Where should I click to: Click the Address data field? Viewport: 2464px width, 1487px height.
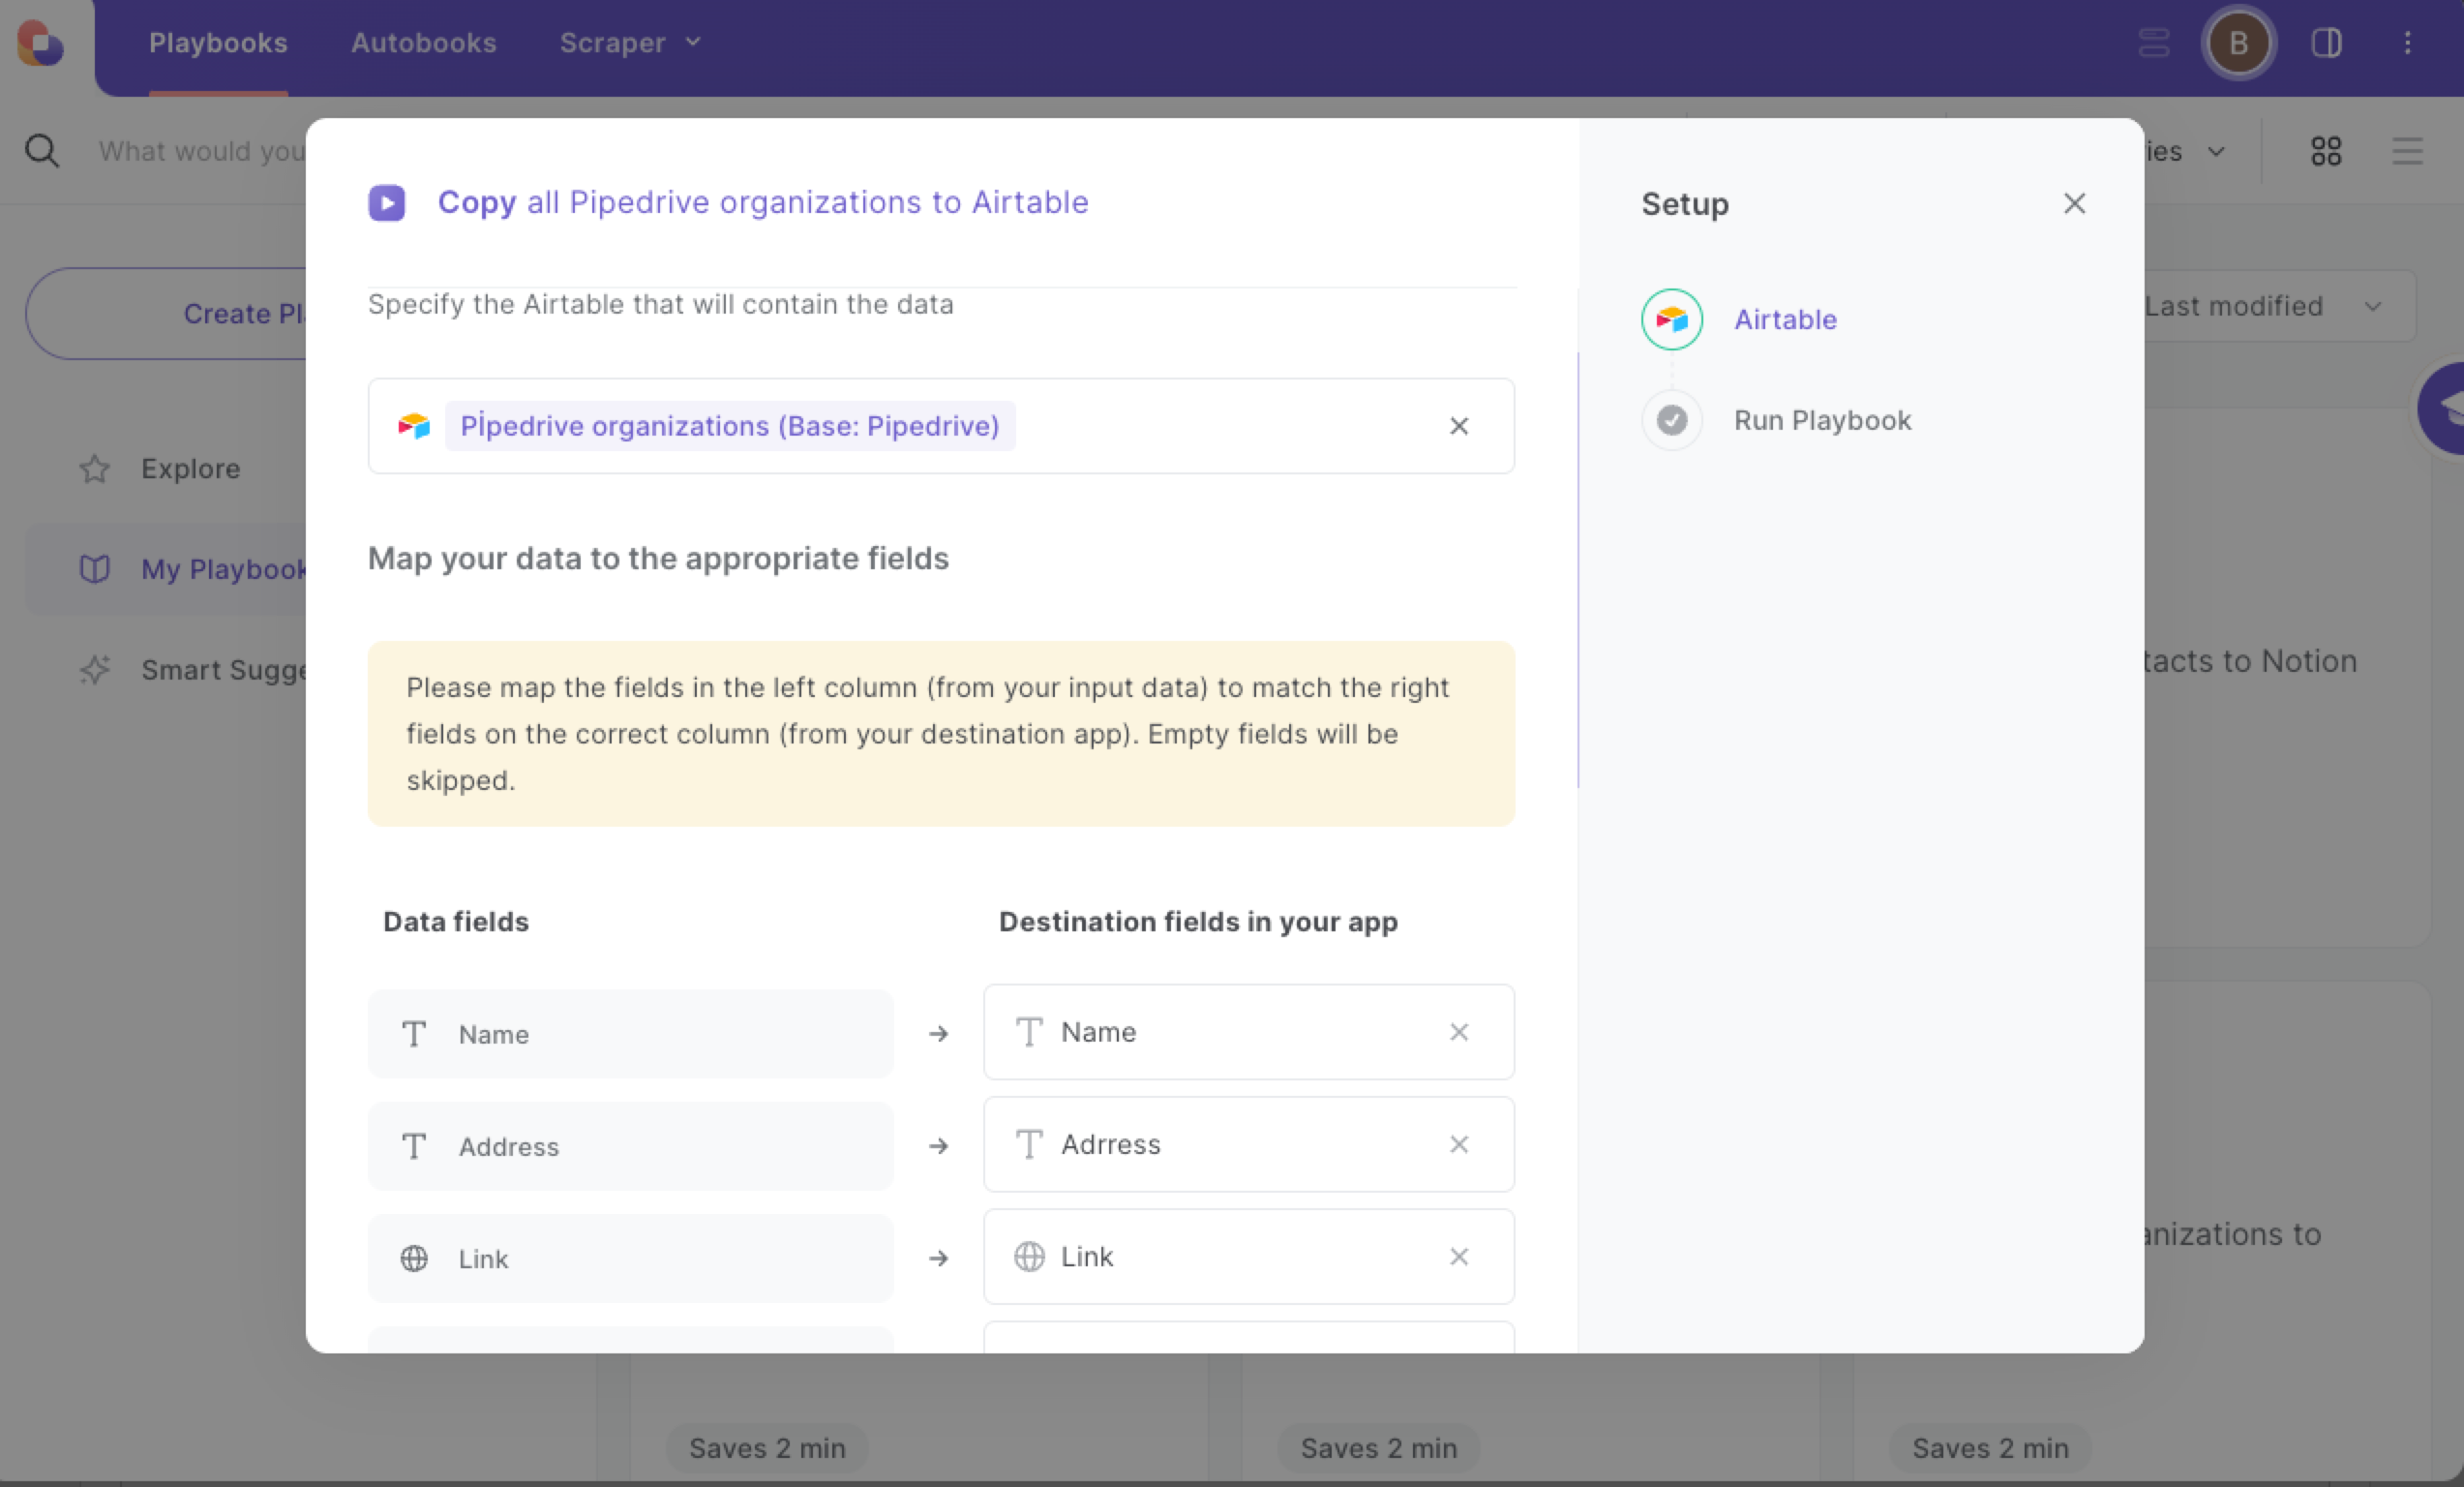(630, 1146)
